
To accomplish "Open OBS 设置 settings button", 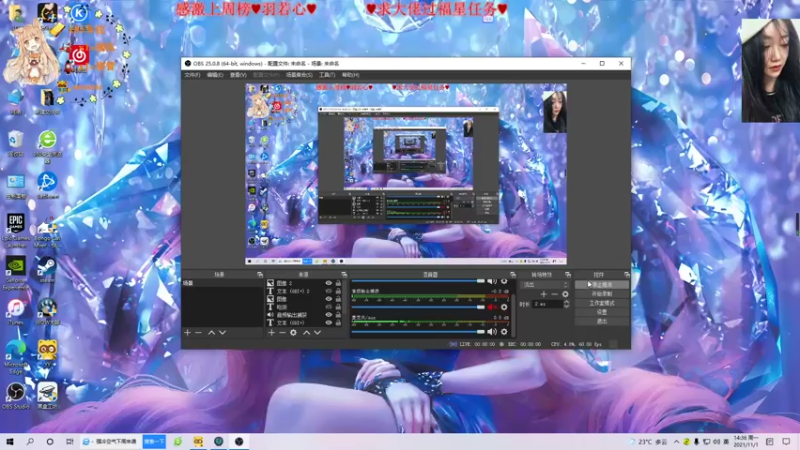I will [602, 312].
